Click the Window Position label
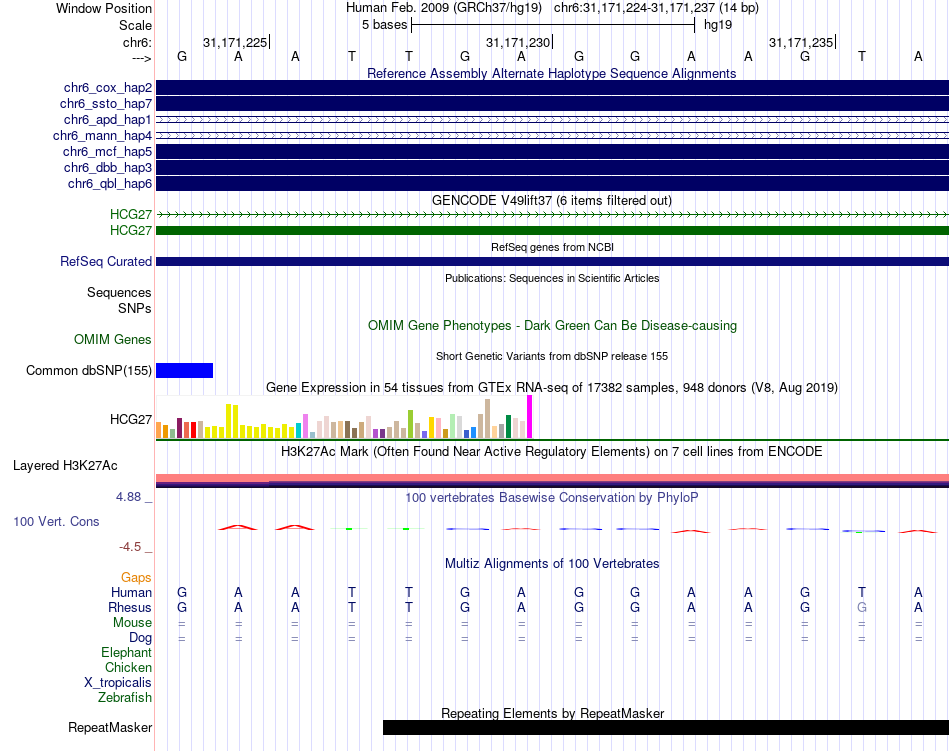950x751 pixels. pyautogui.click(x=104, y=8)
